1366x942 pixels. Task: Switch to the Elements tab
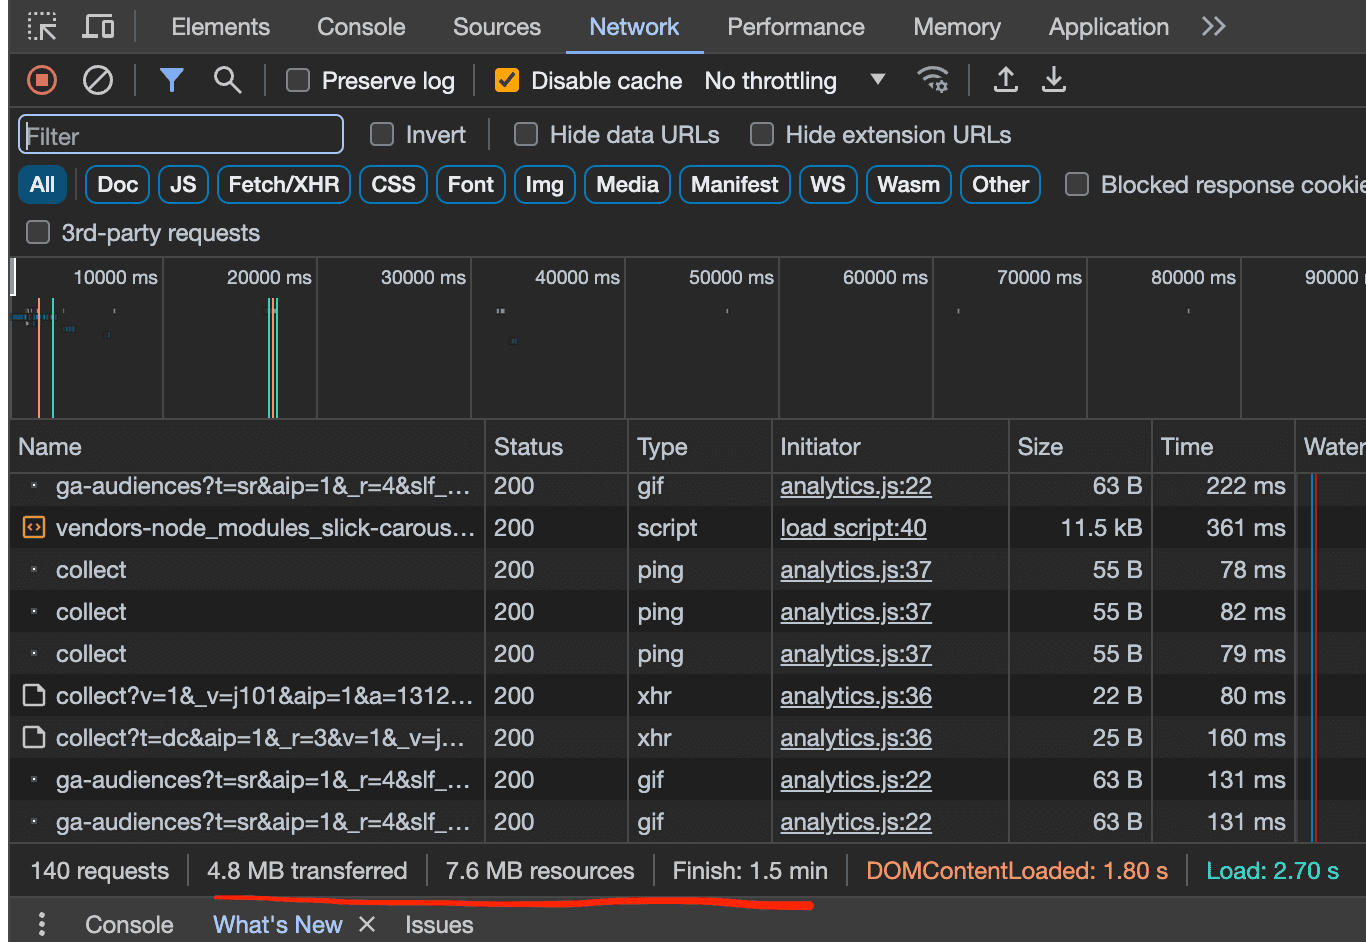click(220, 27)
